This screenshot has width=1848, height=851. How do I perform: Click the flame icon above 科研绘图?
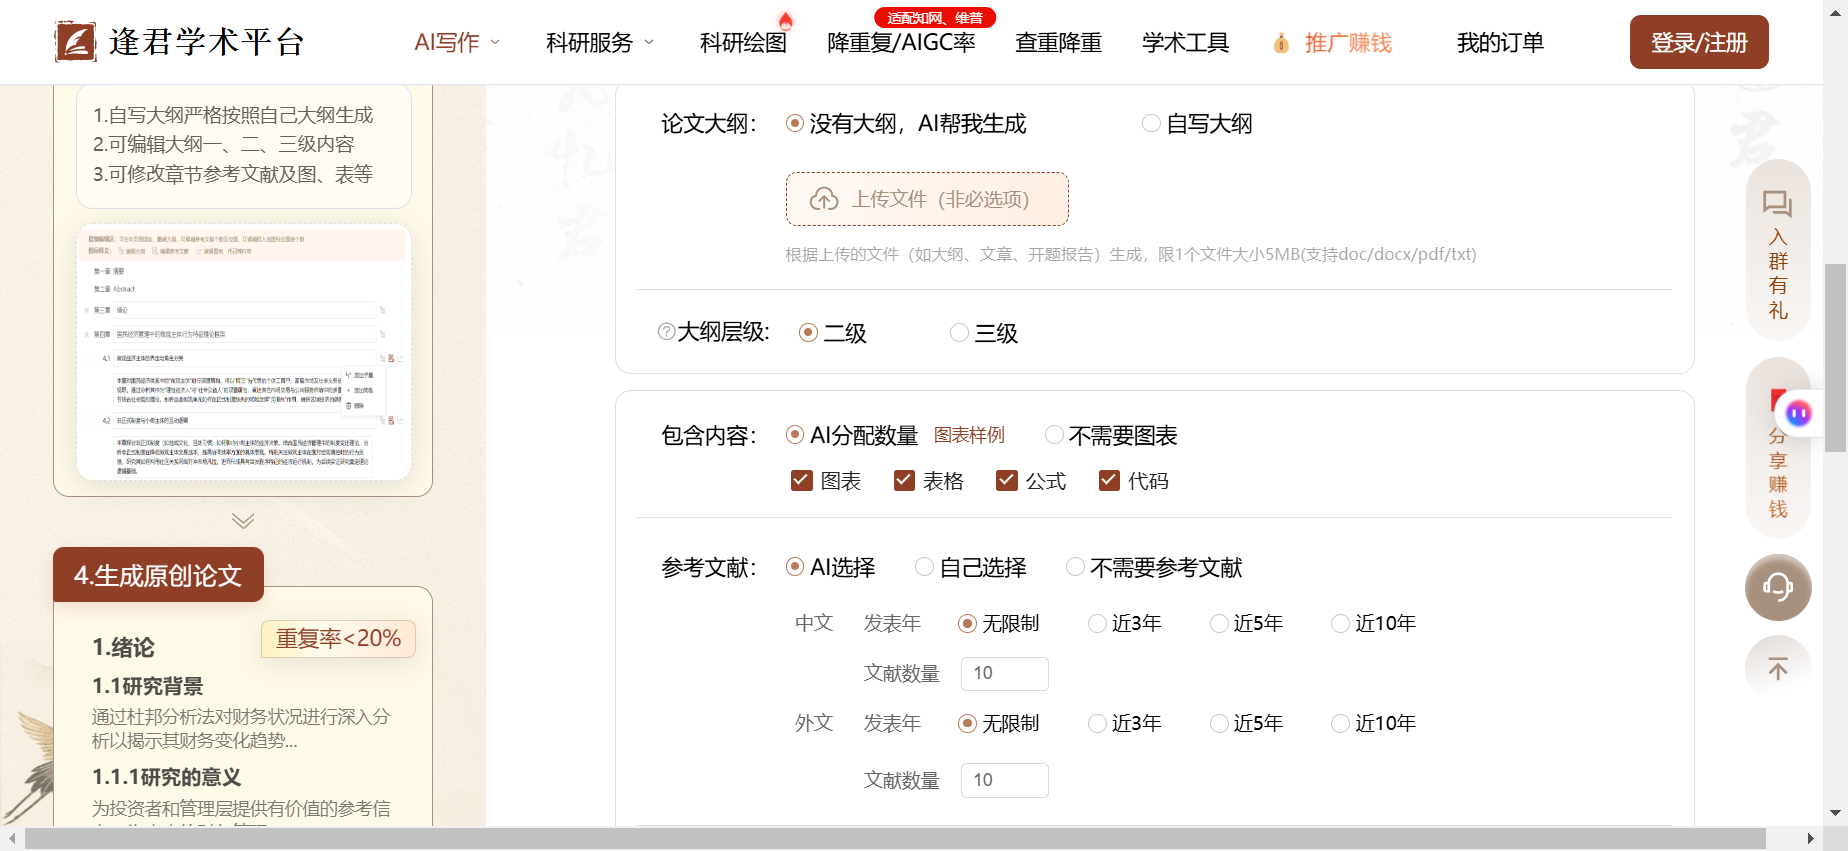pyautogui.click(x=786, y=20)
